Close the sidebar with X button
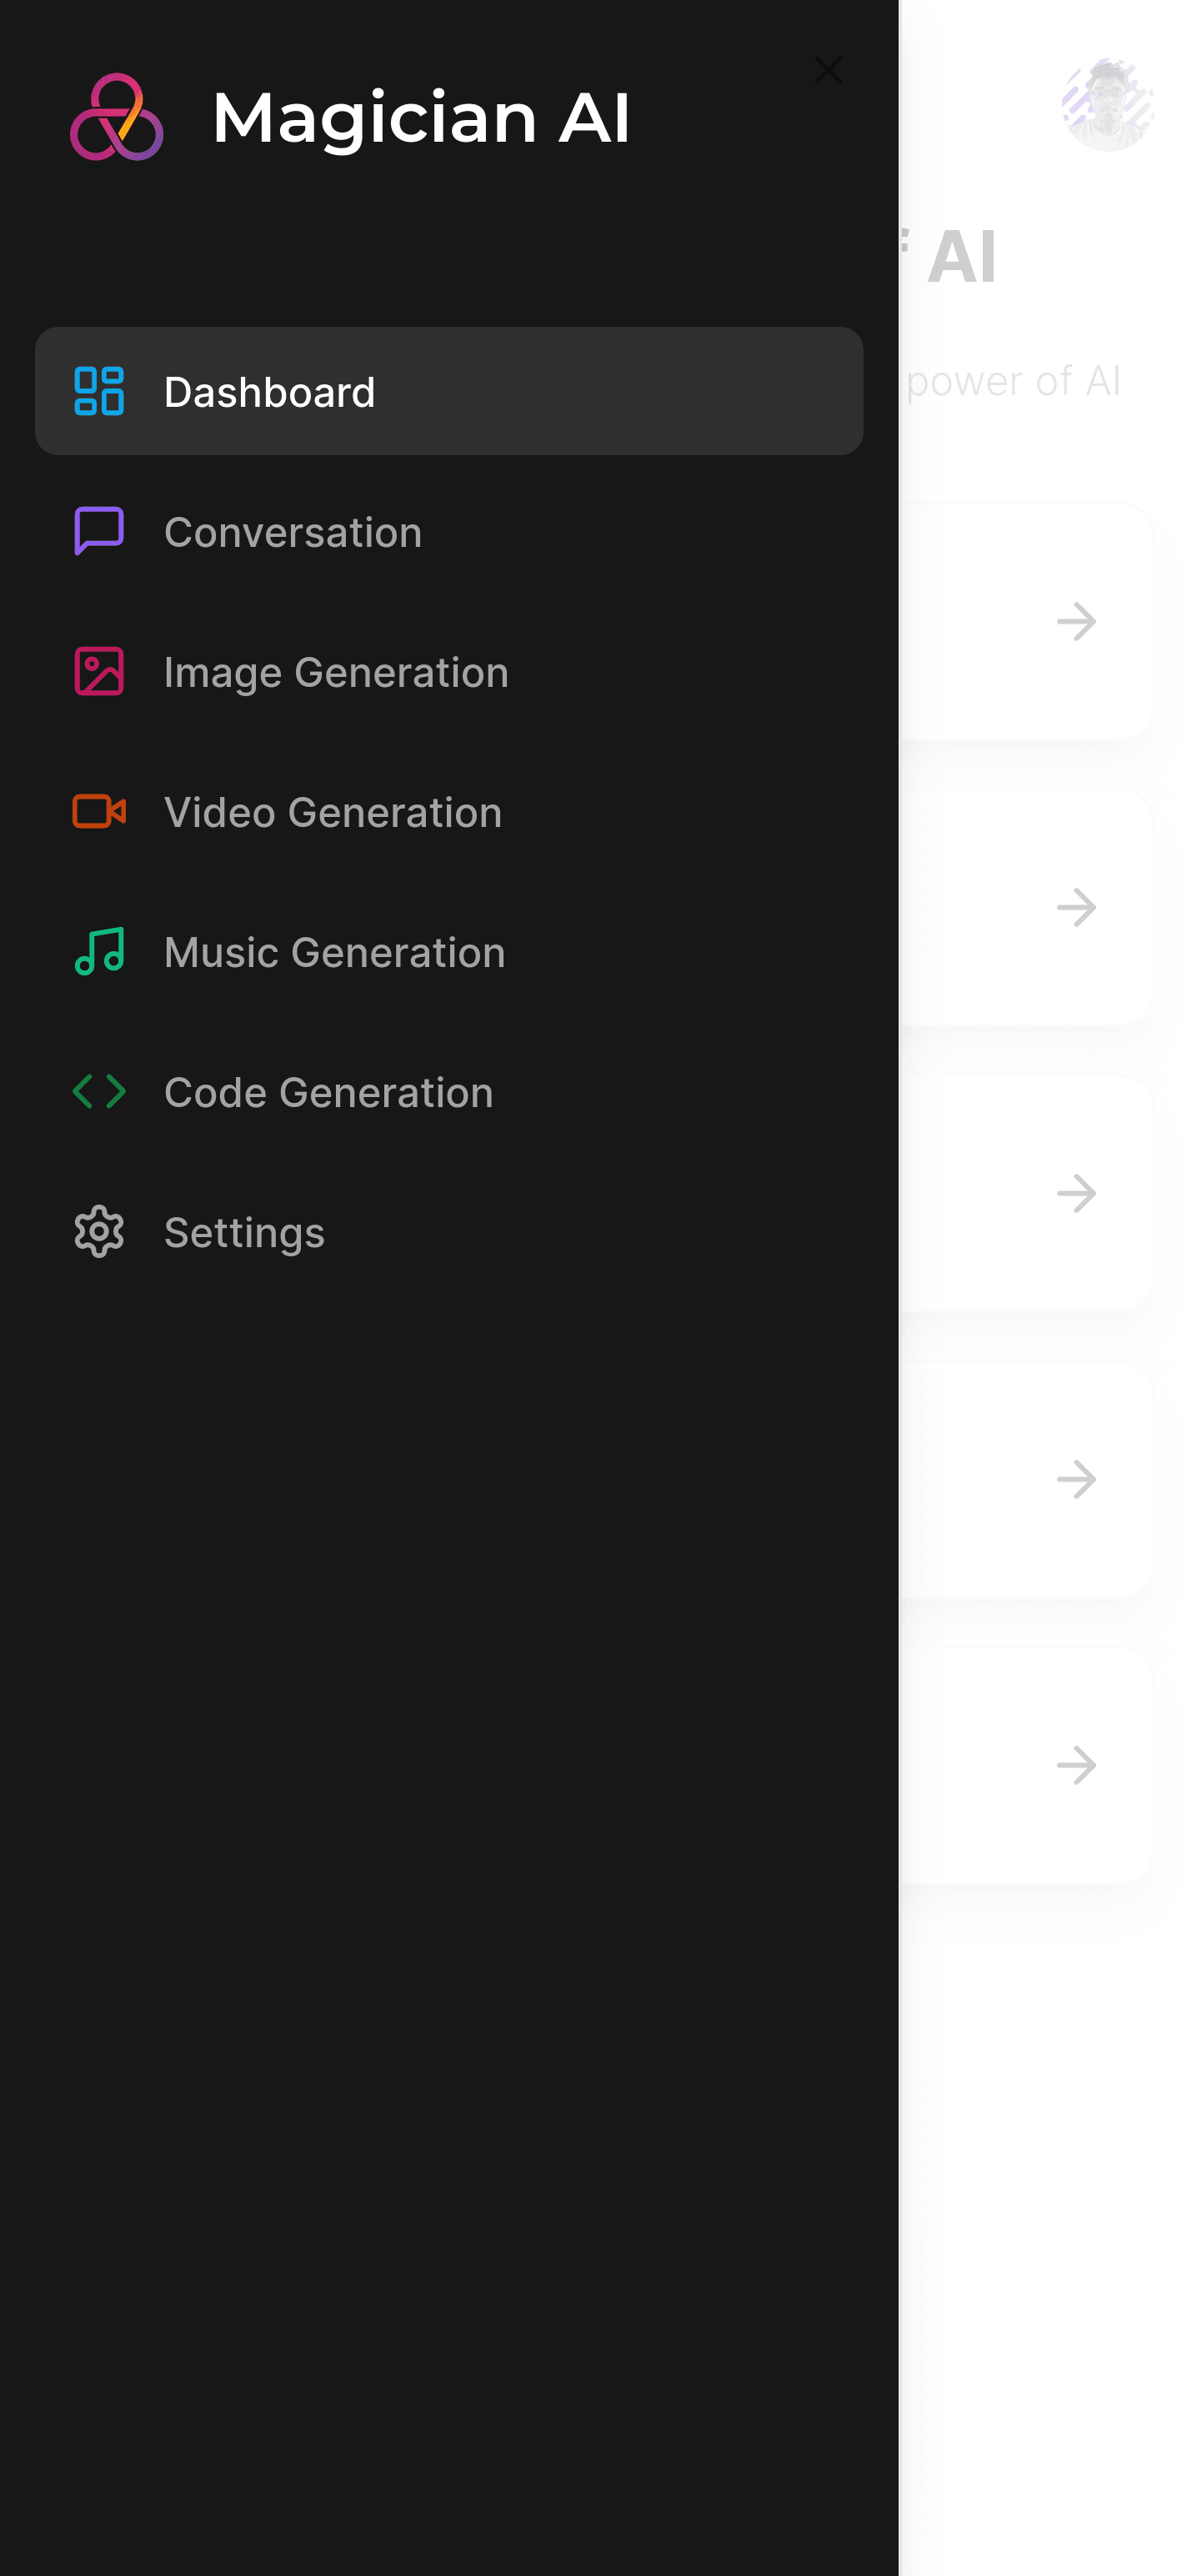 (828, 70)
